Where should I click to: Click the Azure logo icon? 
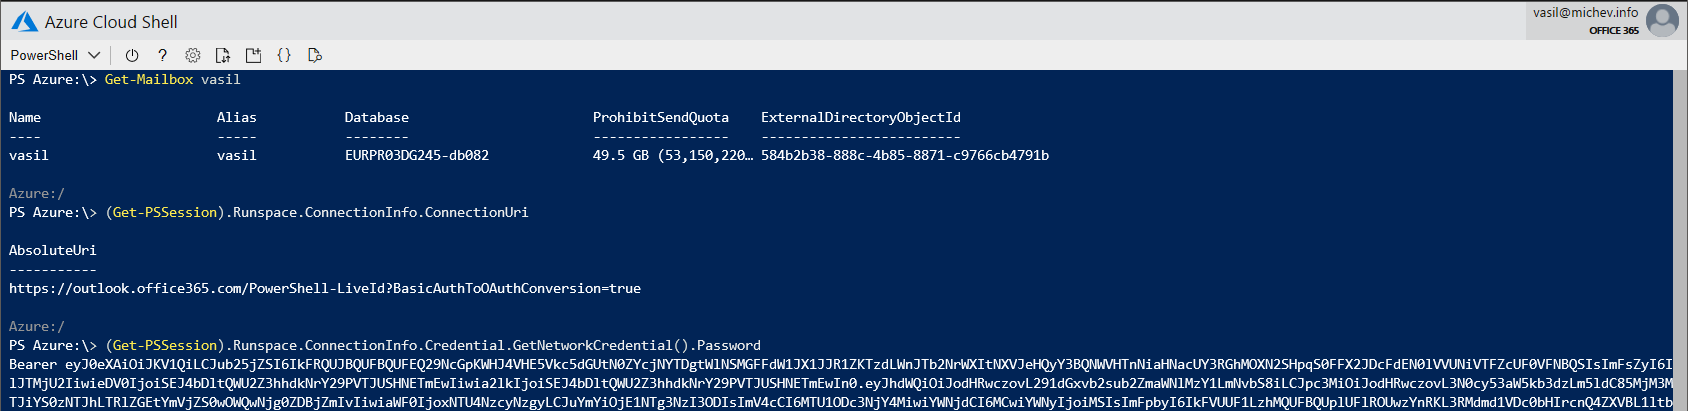point(24,21)
